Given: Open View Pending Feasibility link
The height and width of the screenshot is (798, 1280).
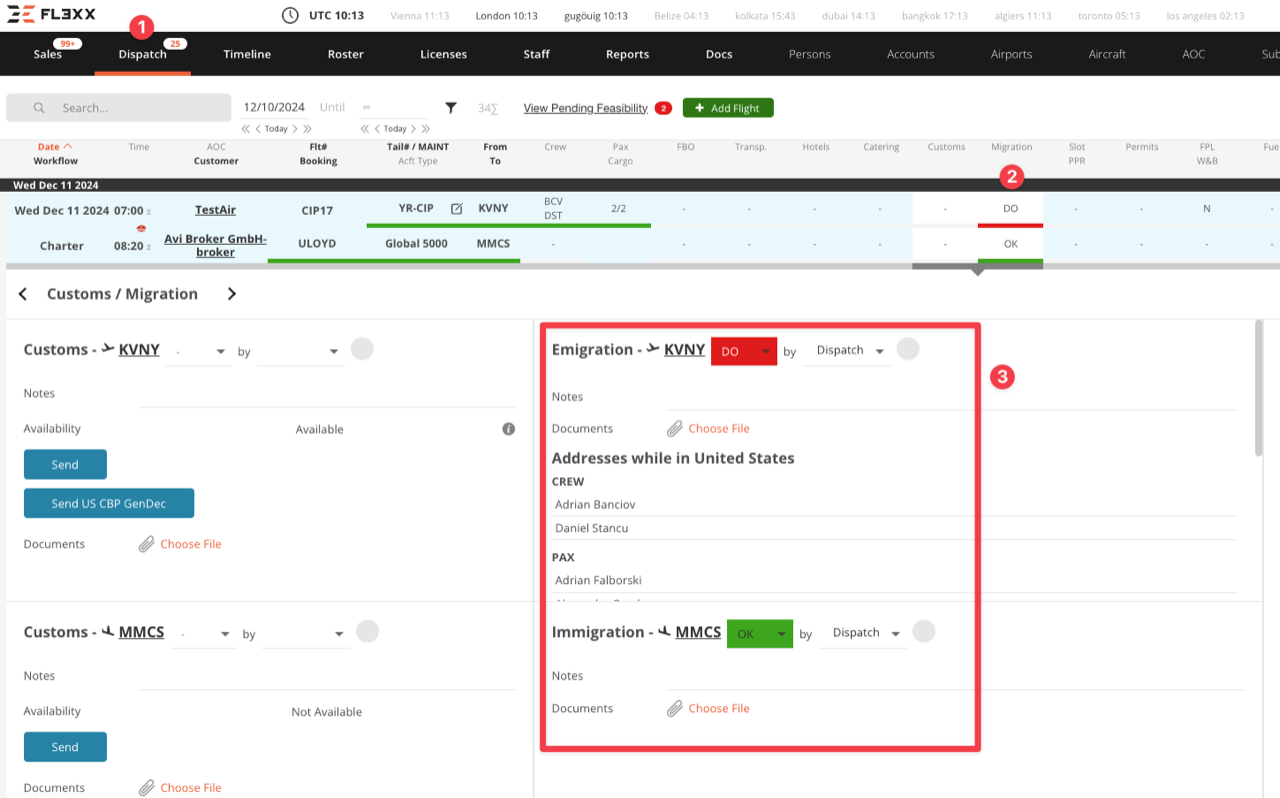Looking at the screenshot, I should click(x=585, y=108).
